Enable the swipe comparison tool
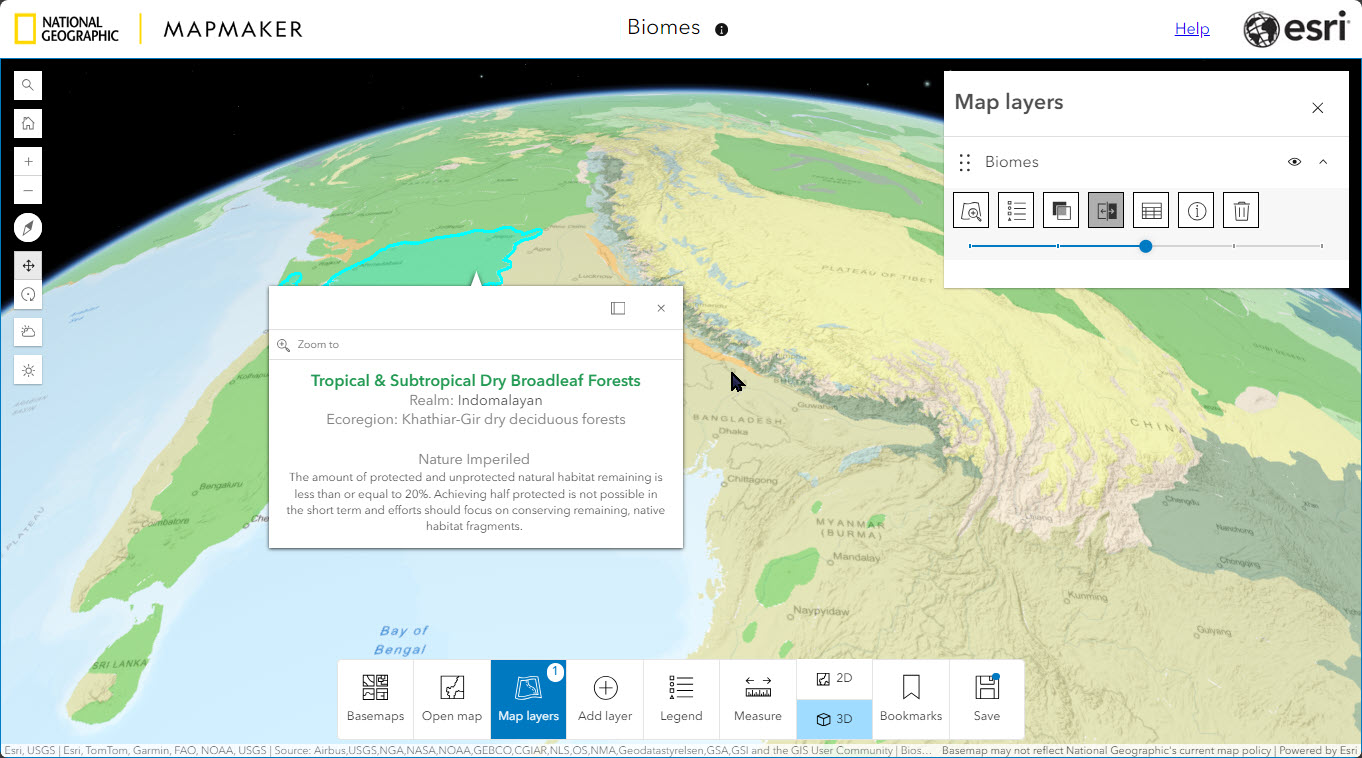The image size is (1362, 758). [x=1106, y=209]
